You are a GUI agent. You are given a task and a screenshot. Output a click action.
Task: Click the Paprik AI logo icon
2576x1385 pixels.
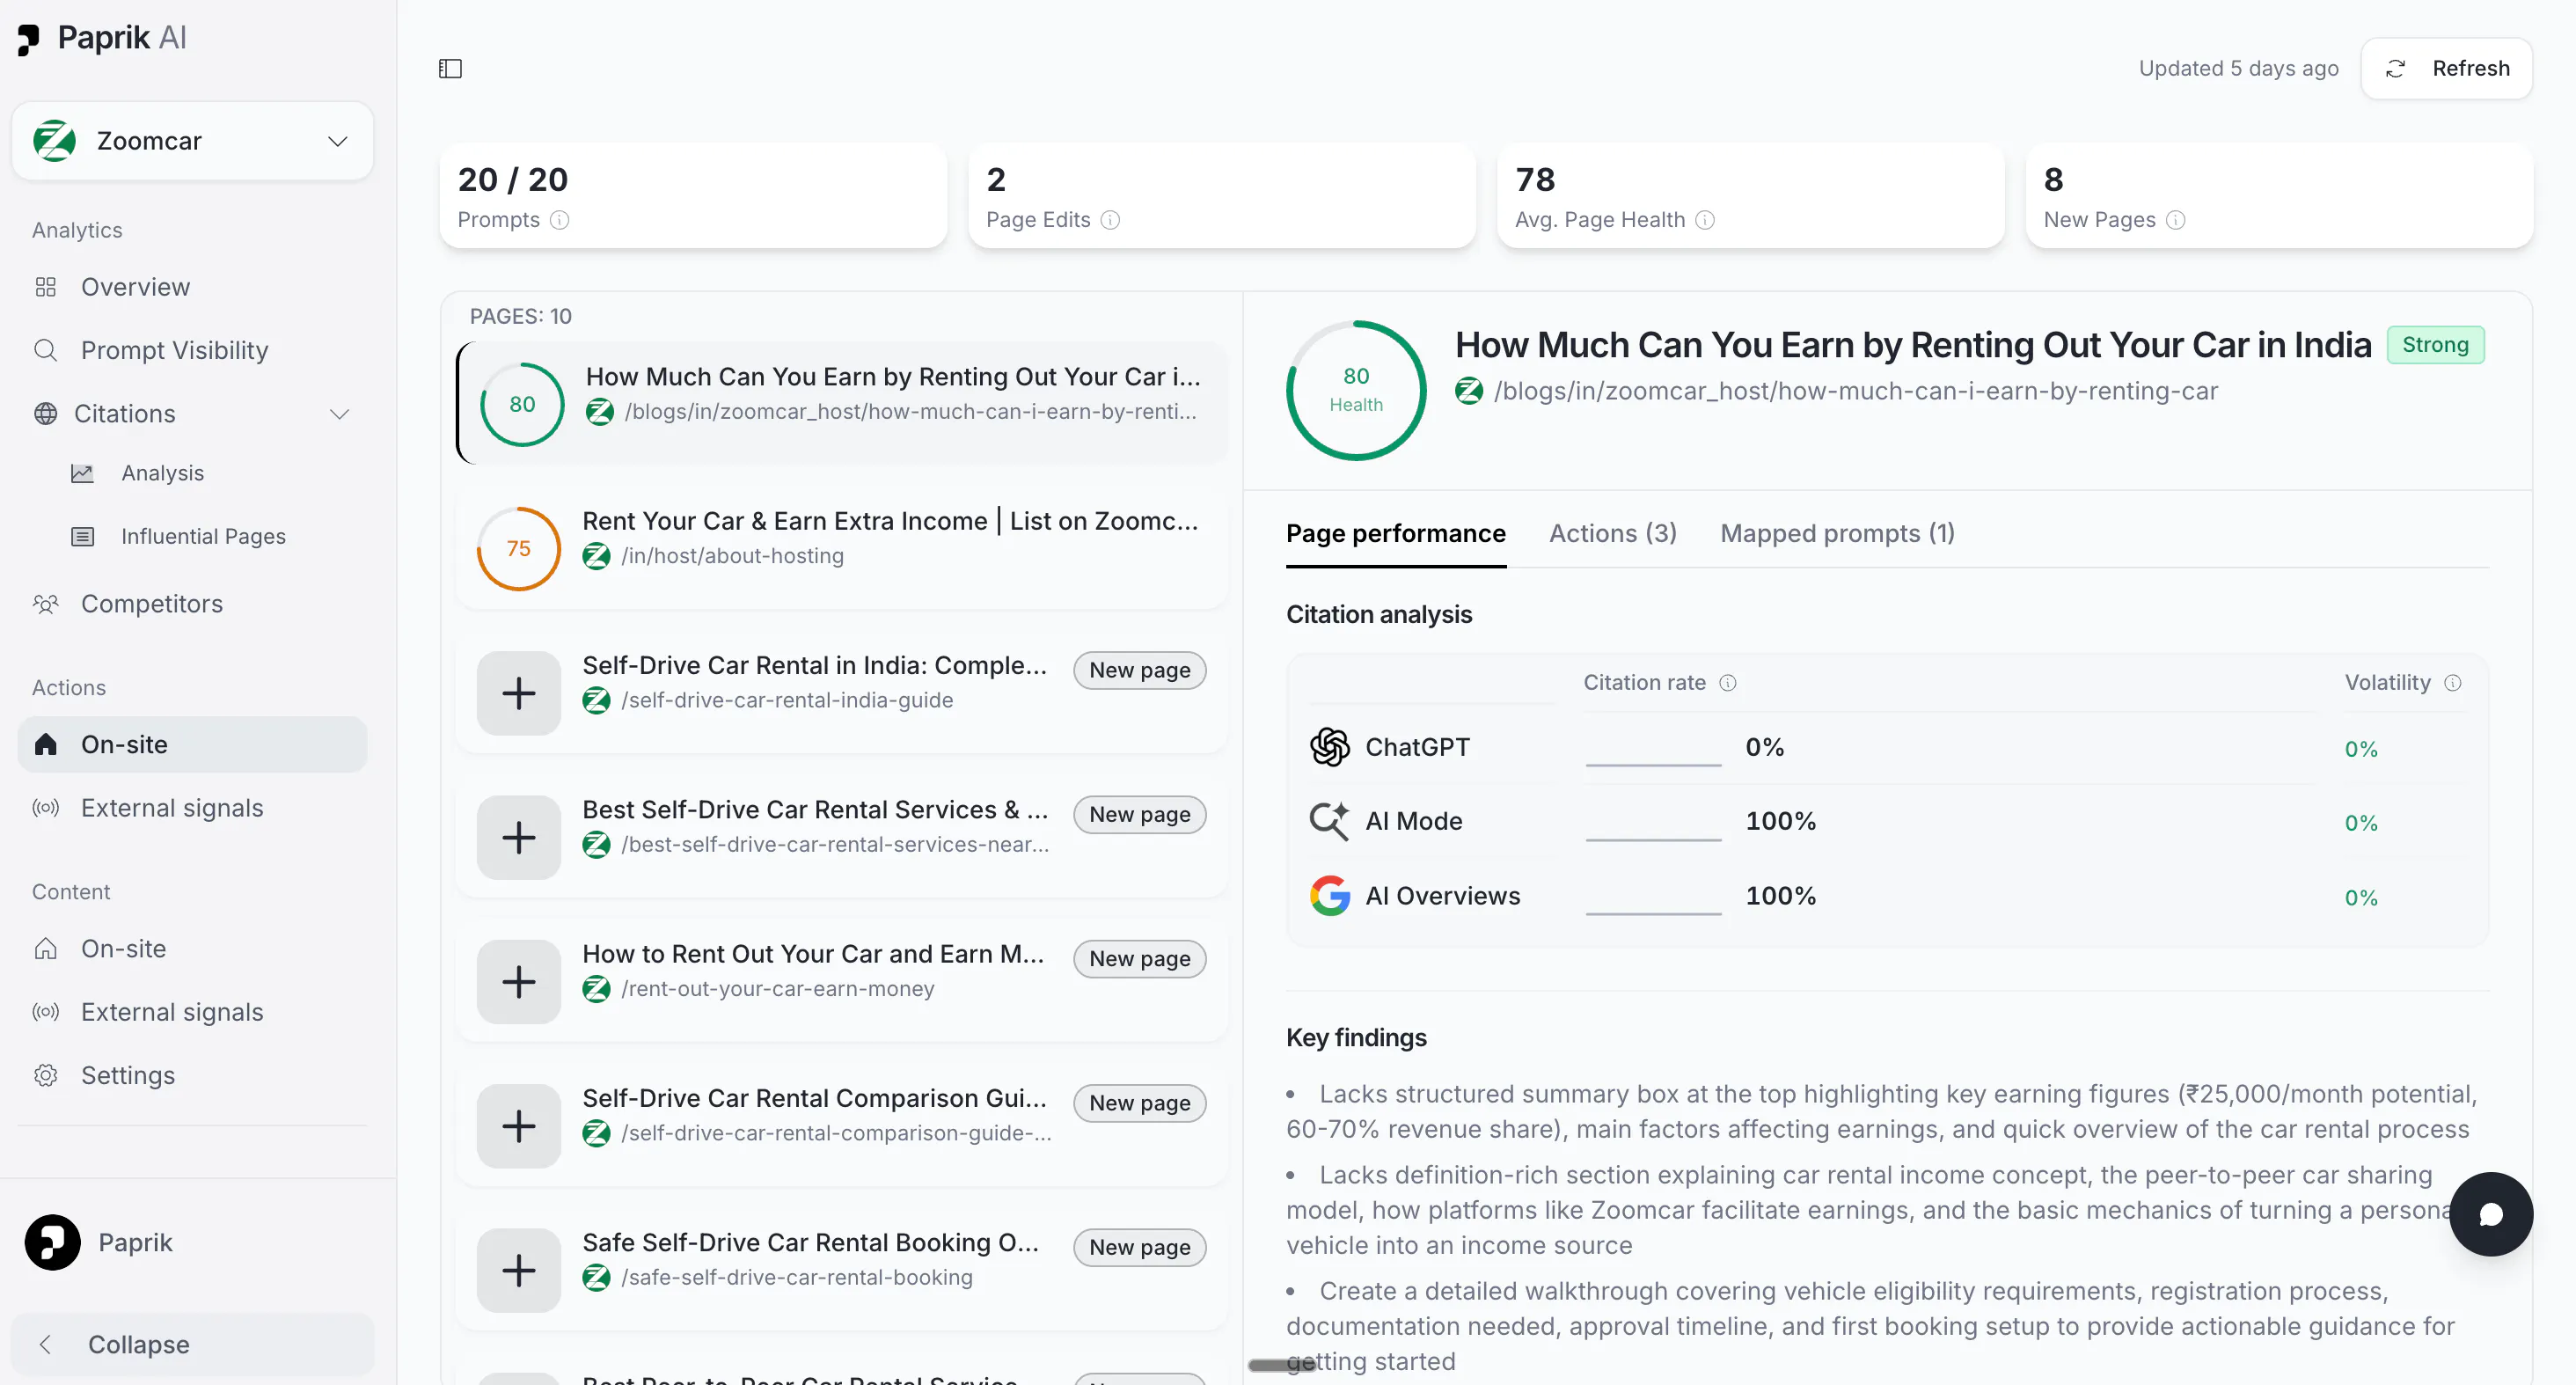pyautogui.click(x=28, y=39)
